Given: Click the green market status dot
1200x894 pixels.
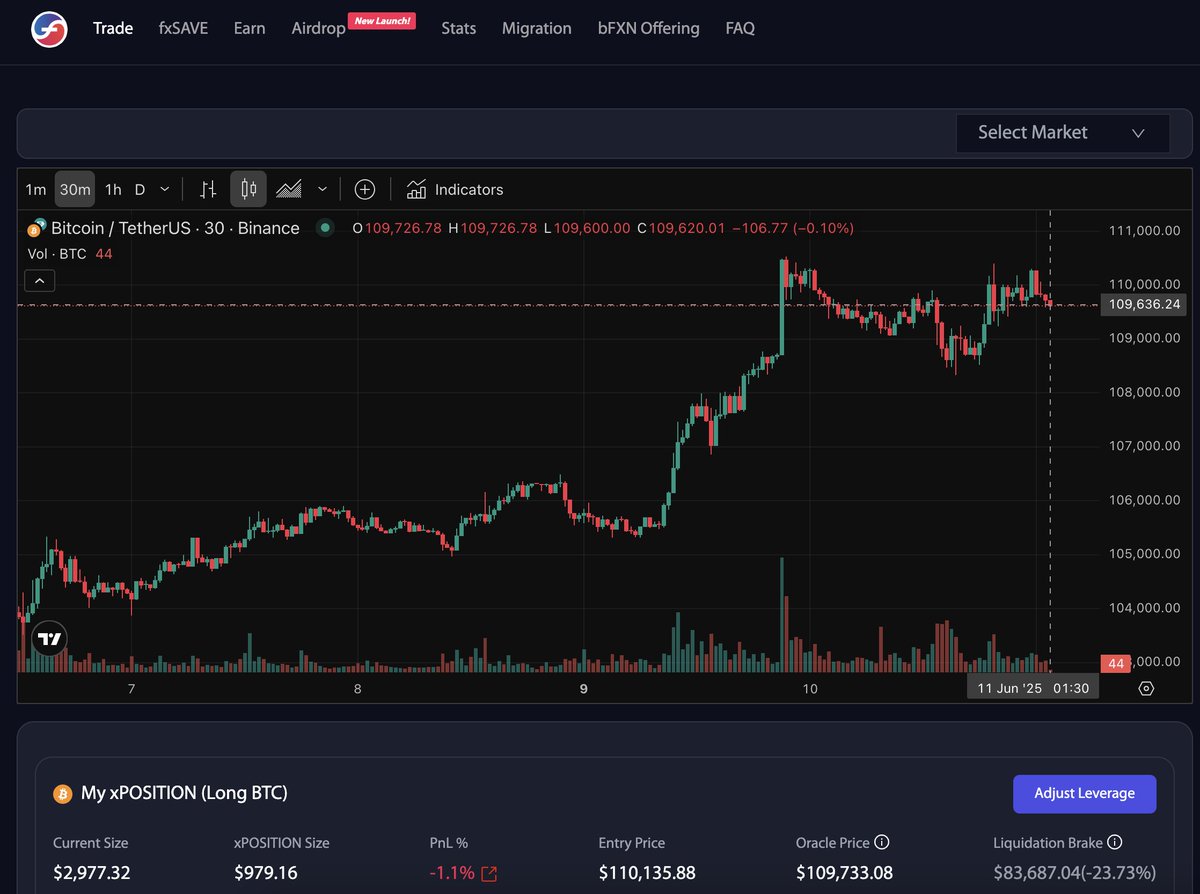Looking at the screenshot, I should (324, 228).
